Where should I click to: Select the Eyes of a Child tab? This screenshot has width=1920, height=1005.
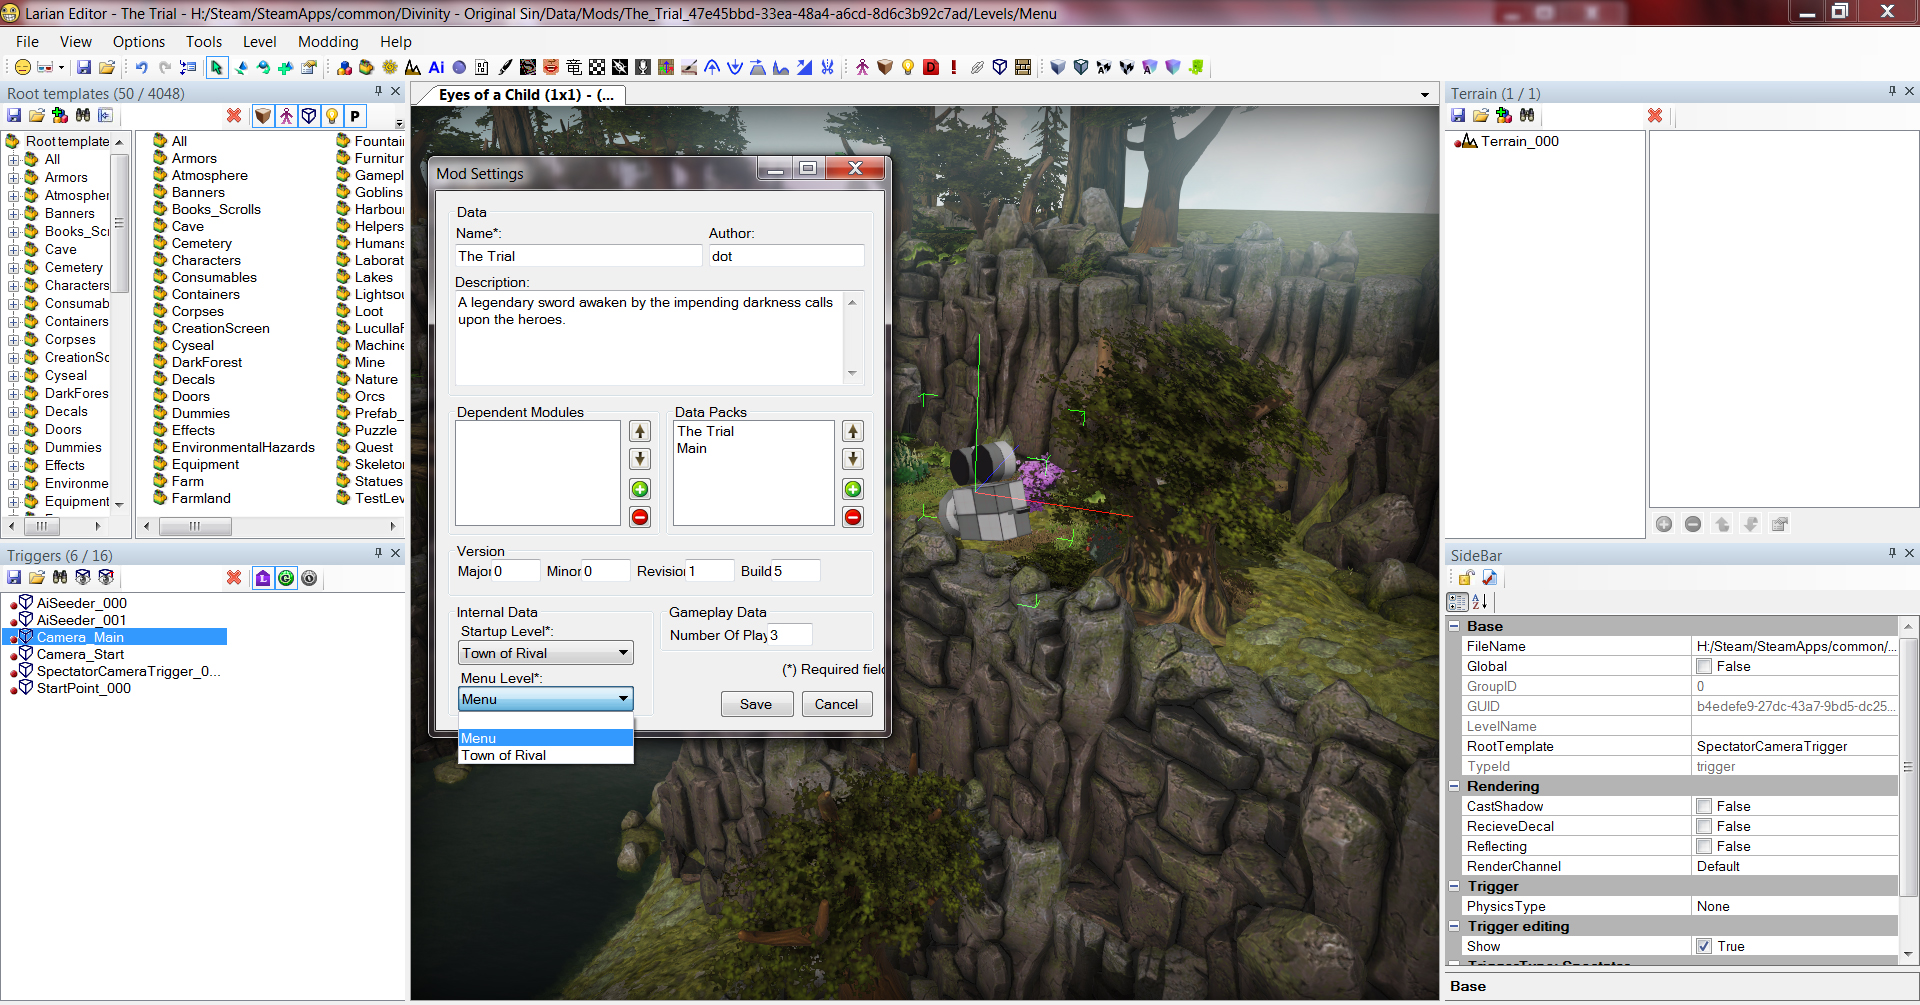(x=526, y=95)
